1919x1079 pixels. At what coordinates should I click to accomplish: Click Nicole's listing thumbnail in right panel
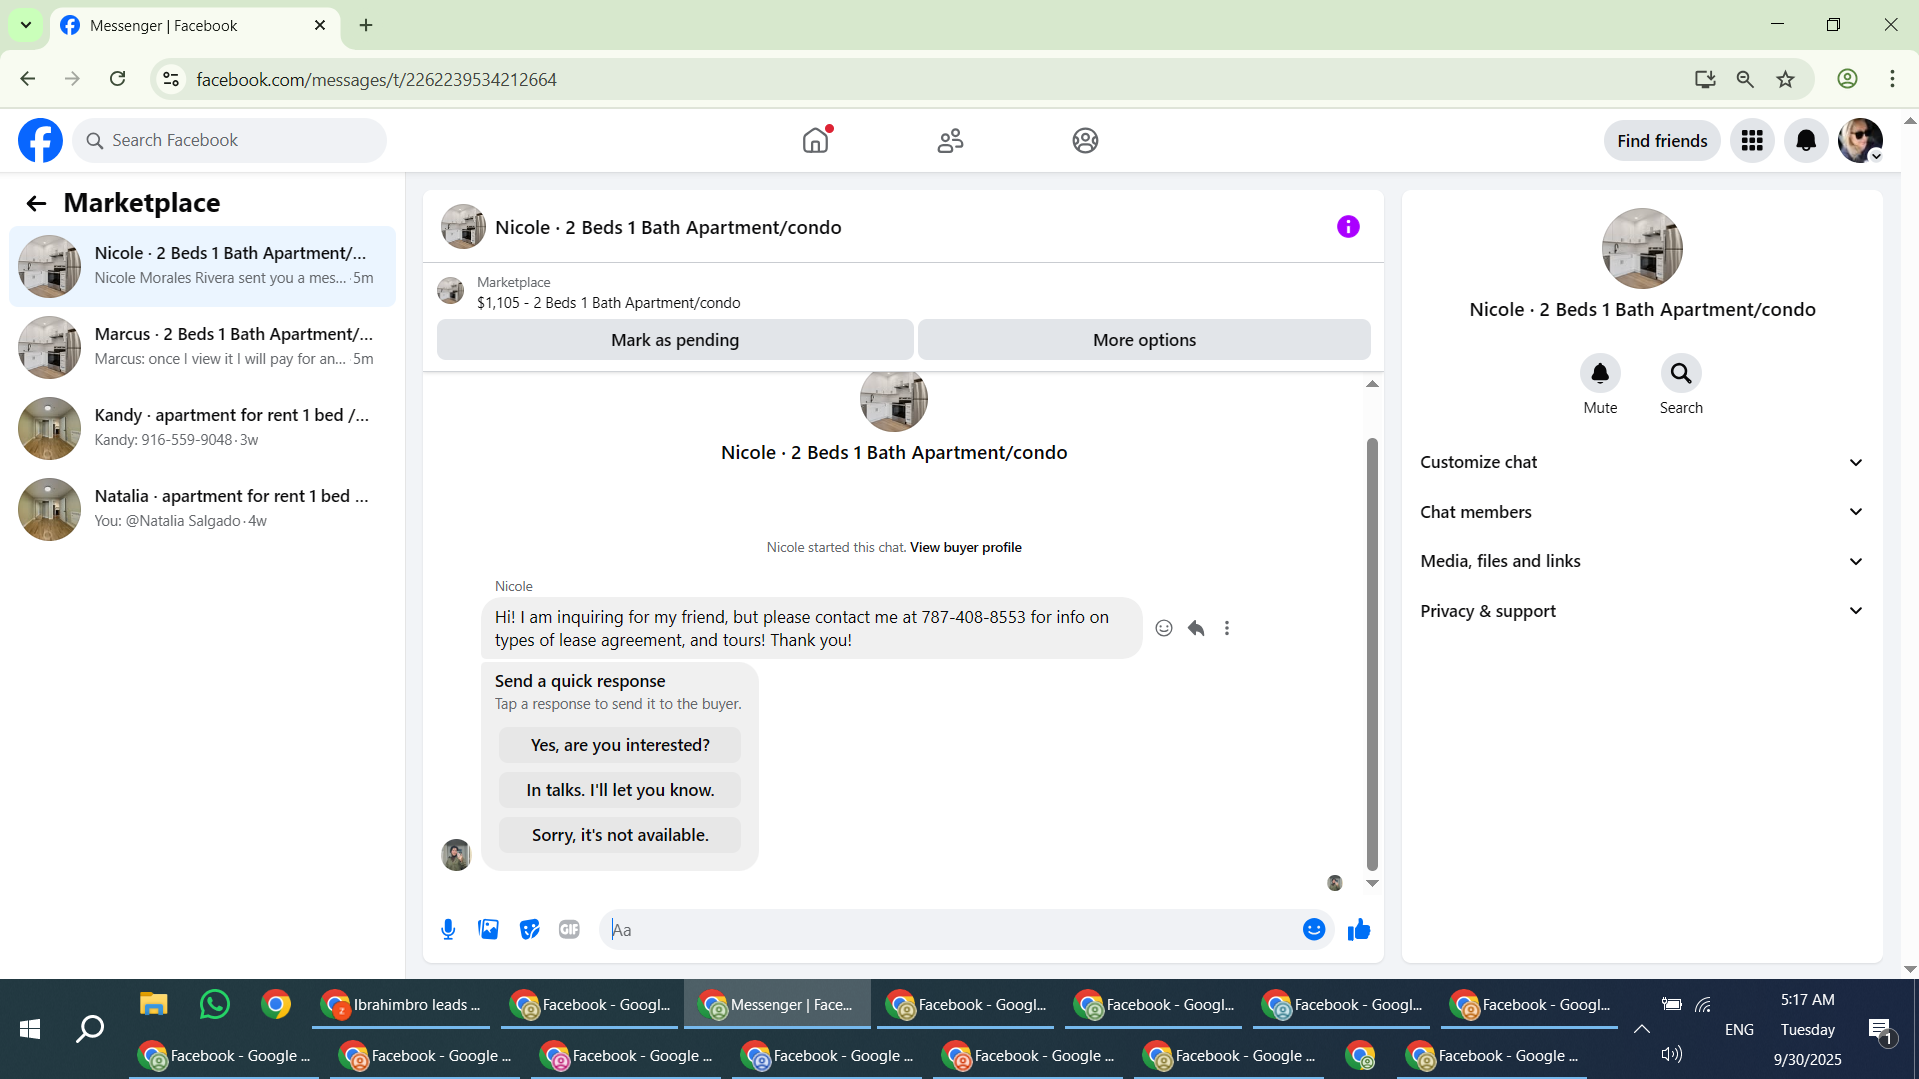click(x=1642, y=248)
